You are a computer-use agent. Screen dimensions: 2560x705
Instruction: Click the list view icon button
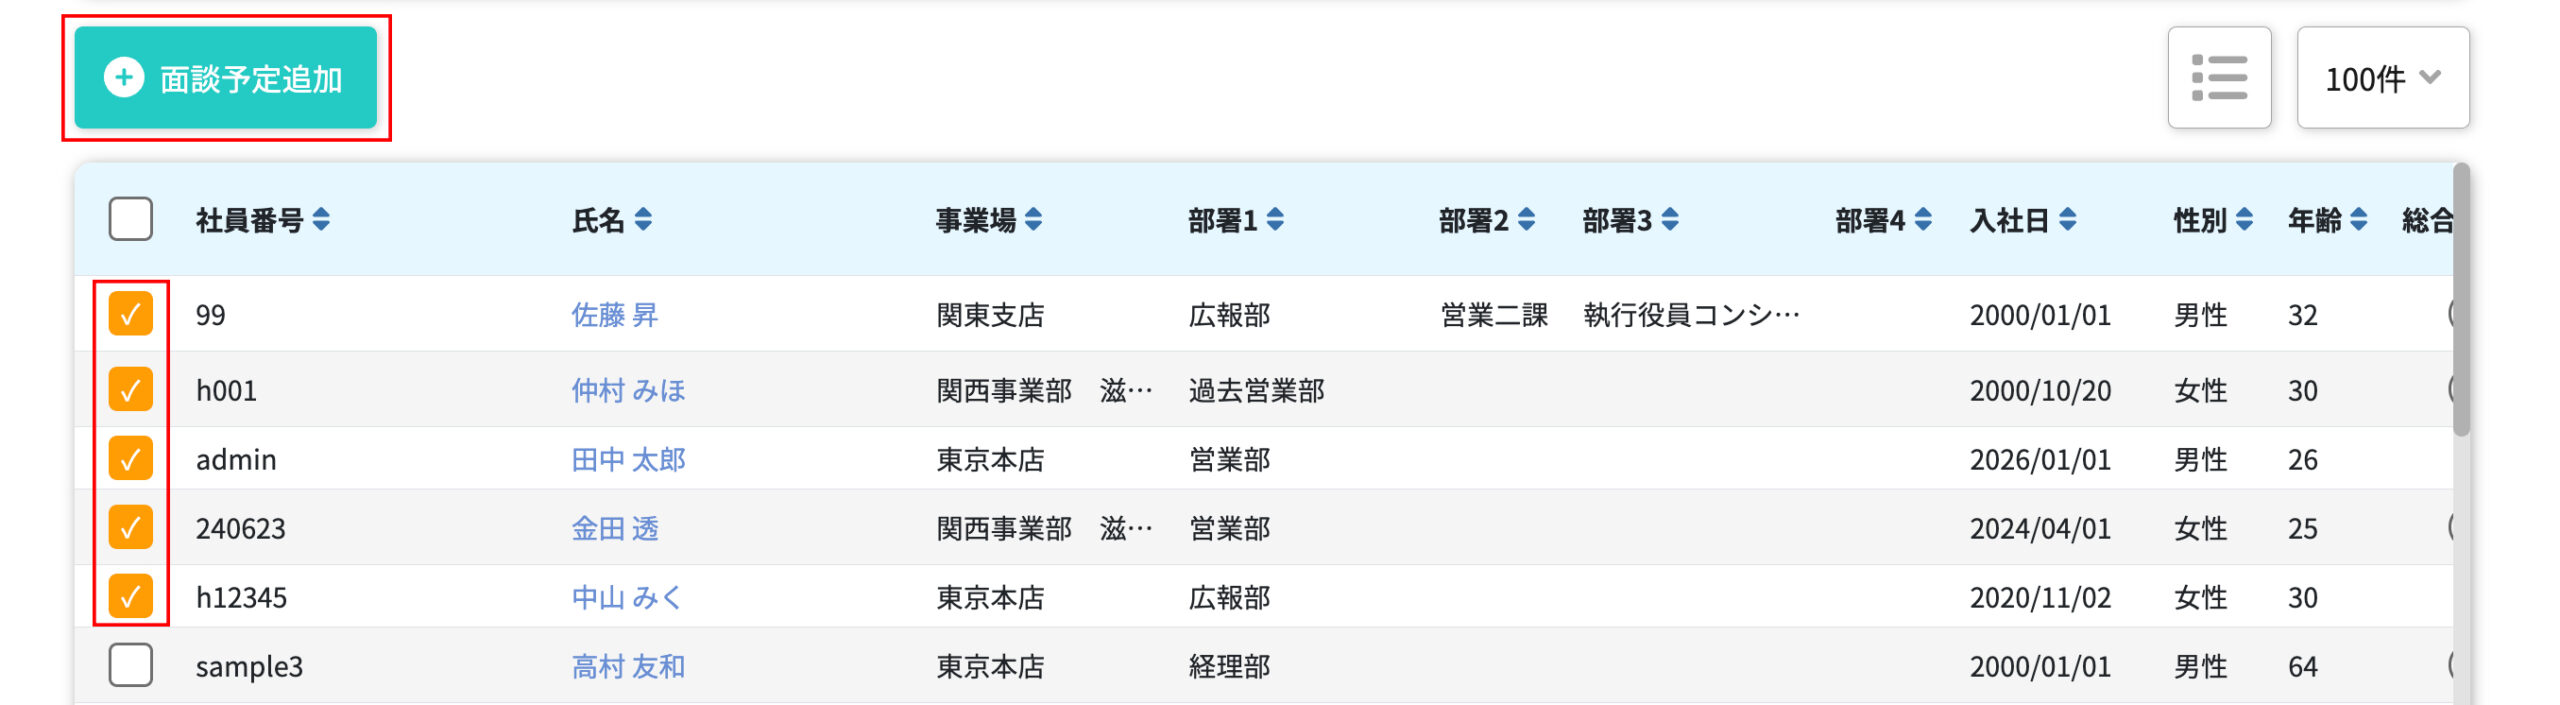pos(2218,78)
